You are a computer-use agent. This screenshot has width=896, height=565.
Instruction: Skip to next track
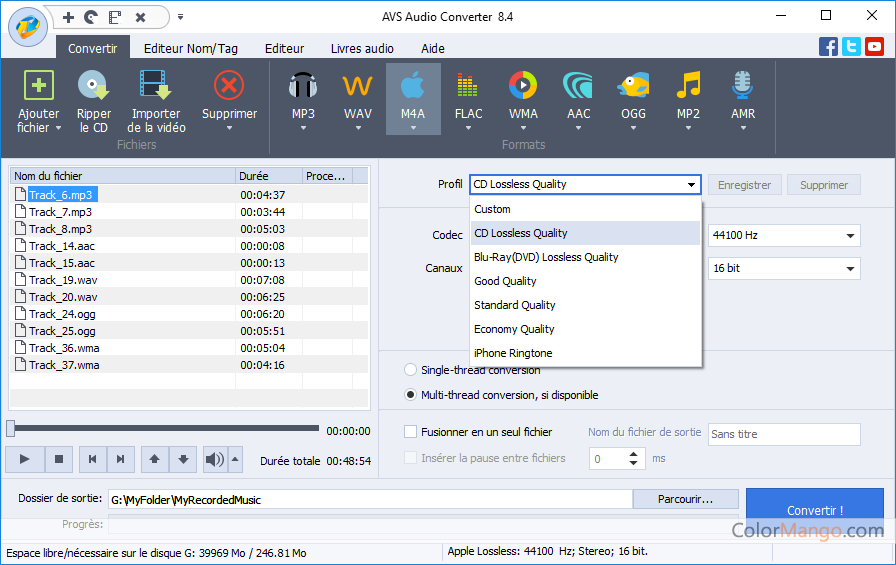[121, 459]
